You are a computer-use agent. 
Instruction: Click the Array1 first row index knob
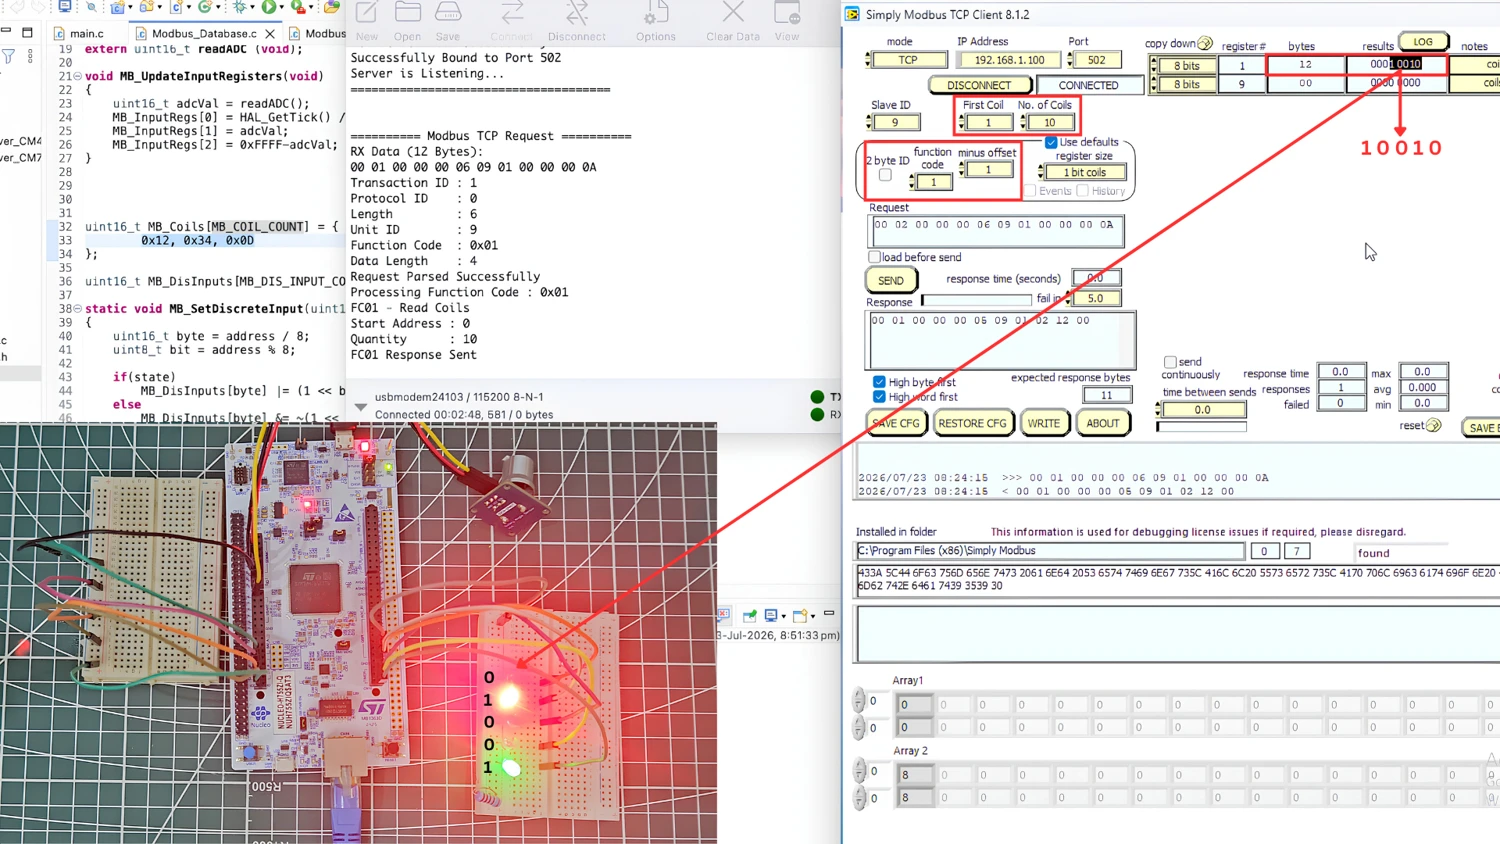859,701
